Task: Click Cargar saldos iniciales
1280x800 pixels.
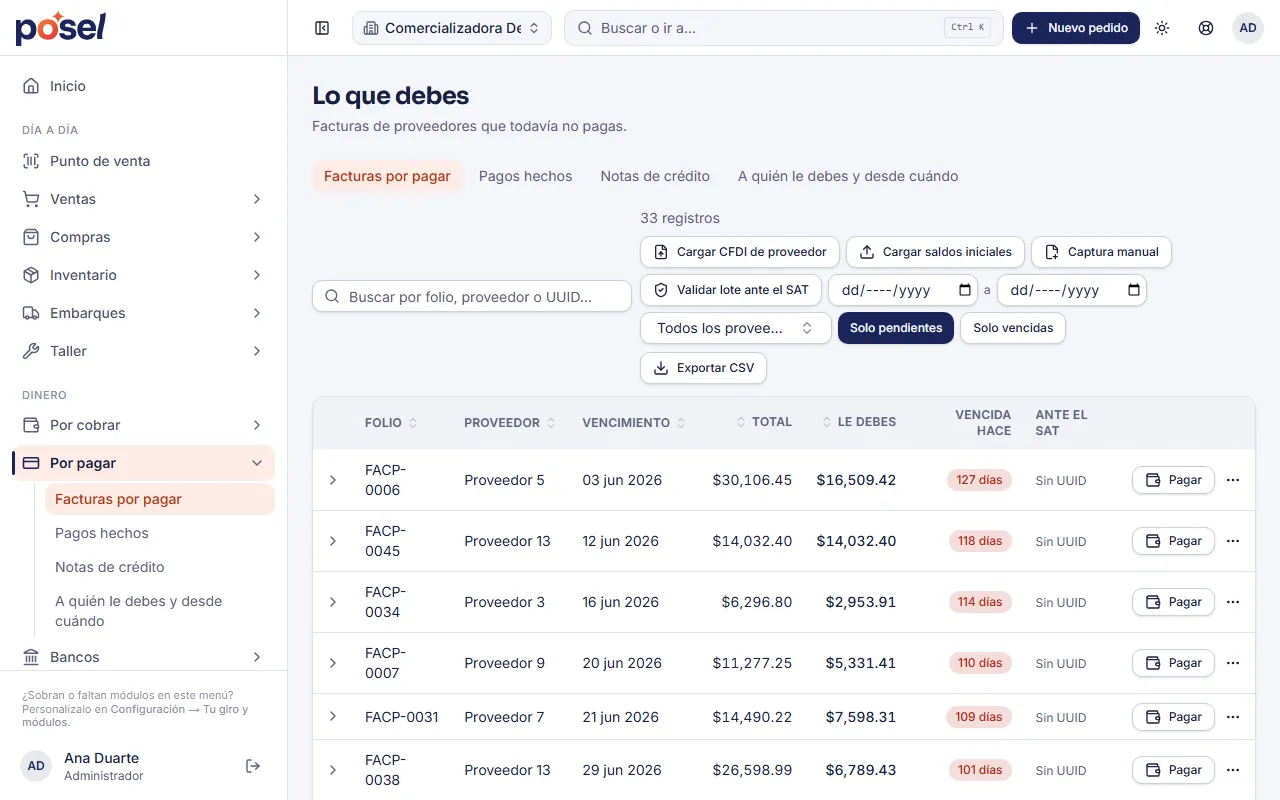Action: (935, 252)
